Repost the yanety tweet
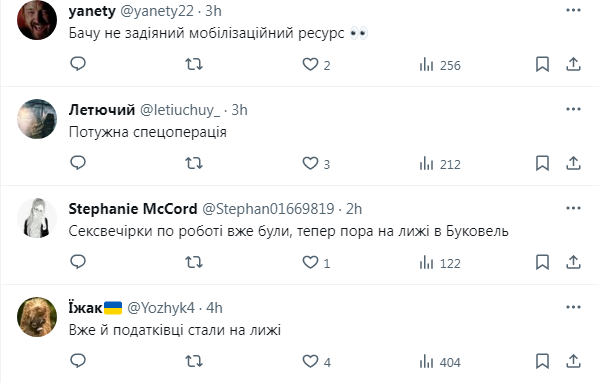Image resolution: width=599 pixels, height=383 pixels. pyautogui.click(x=194, y=64)
